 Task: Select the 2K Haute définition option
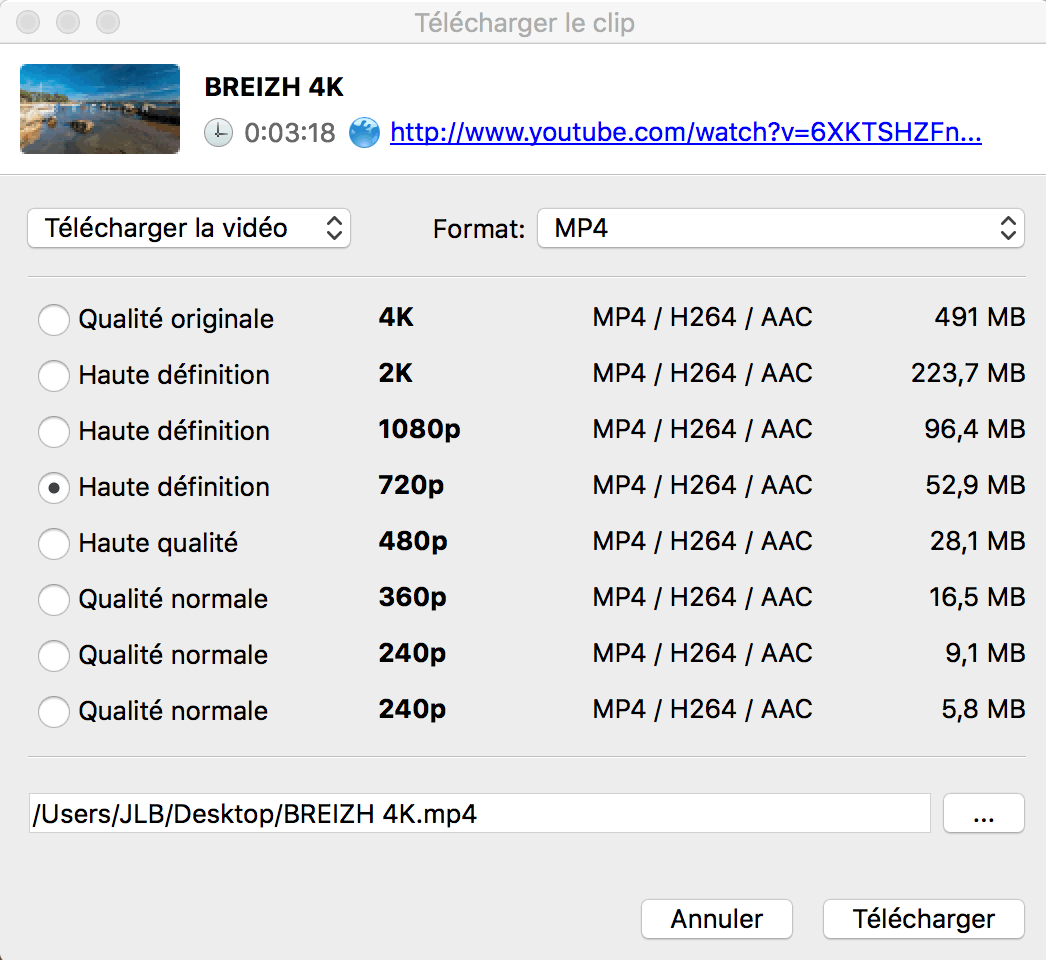(x=54, y=375)
